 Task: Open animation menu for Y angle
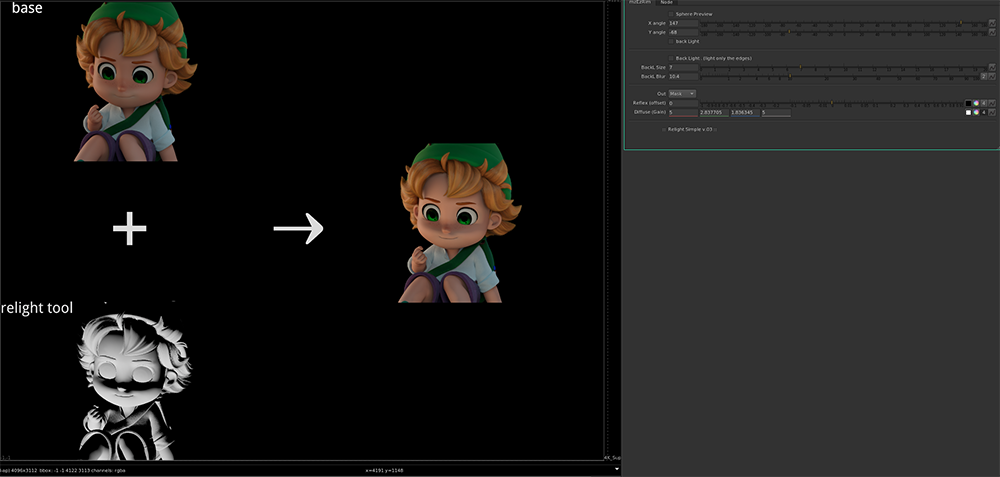point(992,33)
